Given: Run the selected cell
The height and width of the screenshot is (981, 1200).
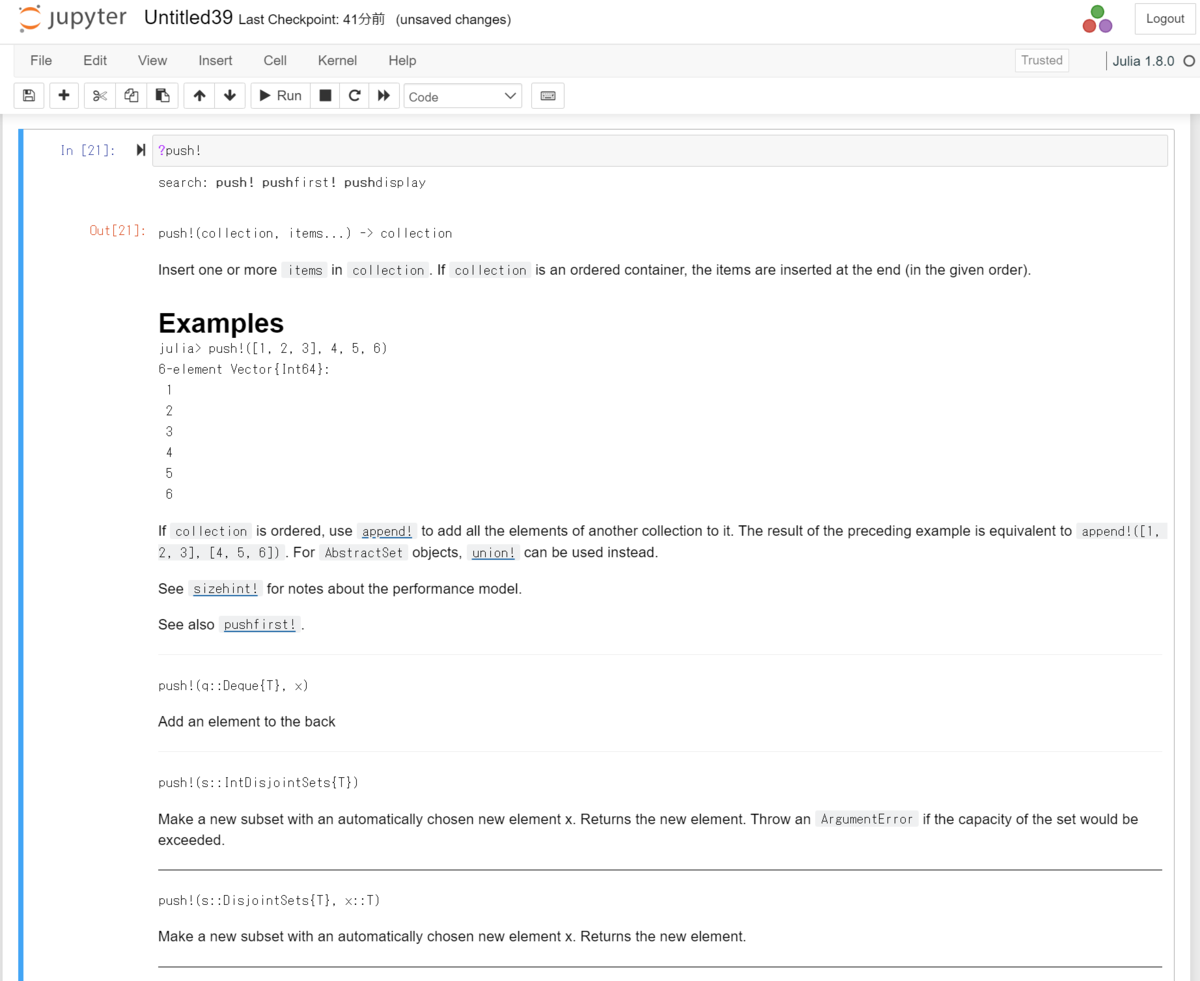Looking at the screenshot, I should coord(280,96).
